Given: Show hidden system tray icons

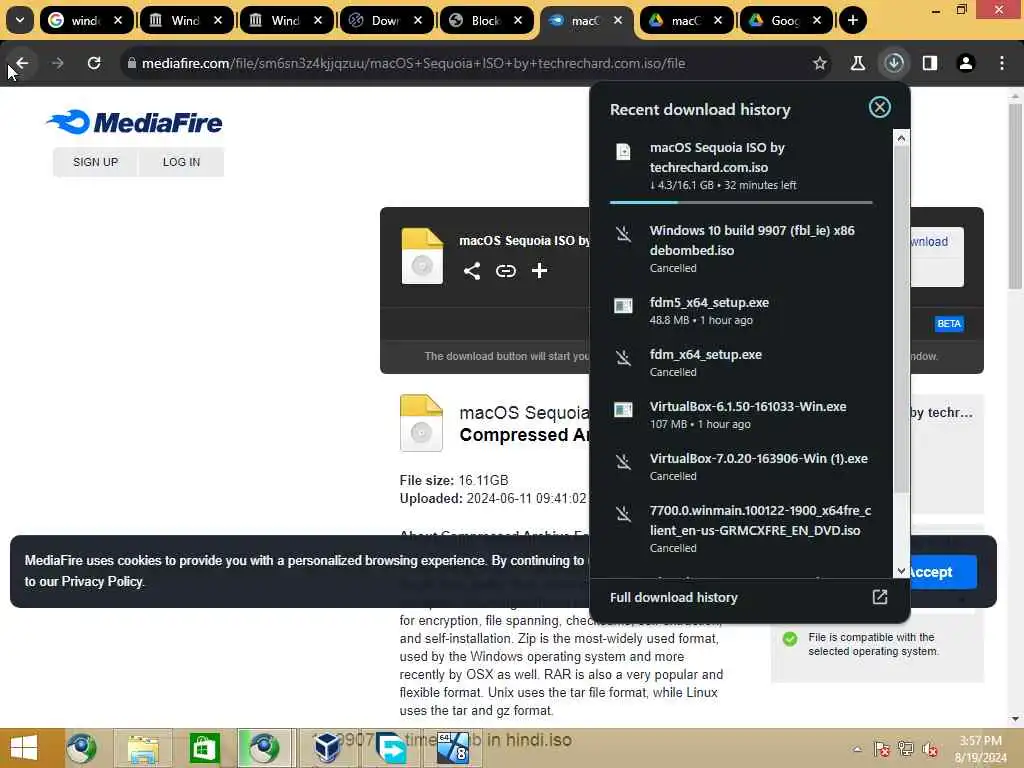Looking at the screenshot, I should (857, 749).
